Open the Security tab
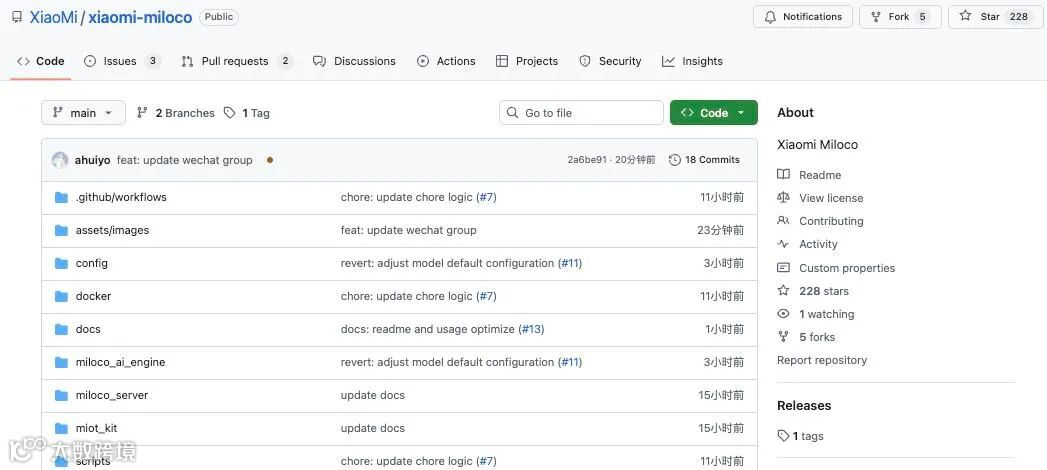This screenshot has height=470, width=1047. click(x=610, y=61)
